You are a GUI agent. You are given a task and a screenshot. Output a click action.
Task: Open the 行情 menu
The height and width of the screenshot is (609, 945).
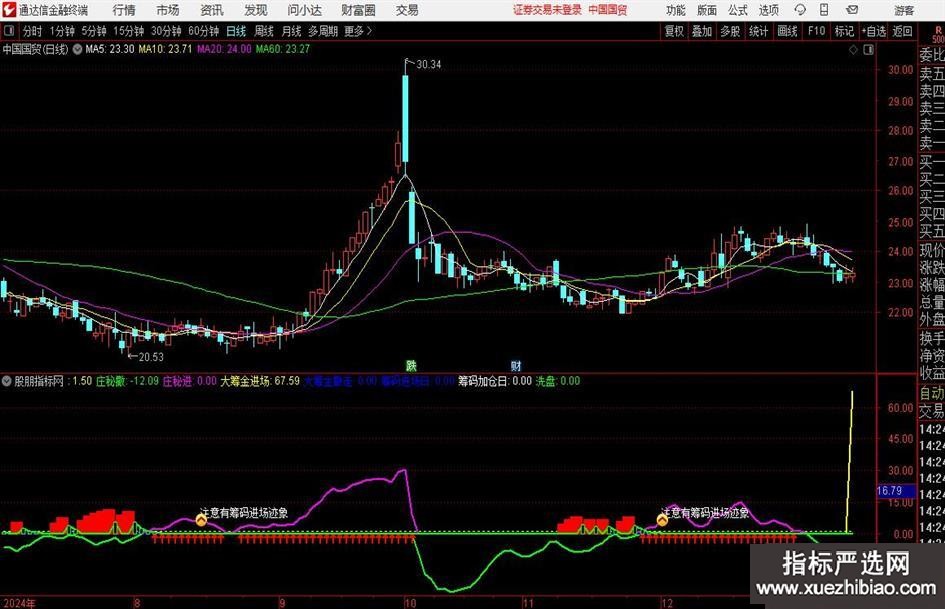click(124, 10)
